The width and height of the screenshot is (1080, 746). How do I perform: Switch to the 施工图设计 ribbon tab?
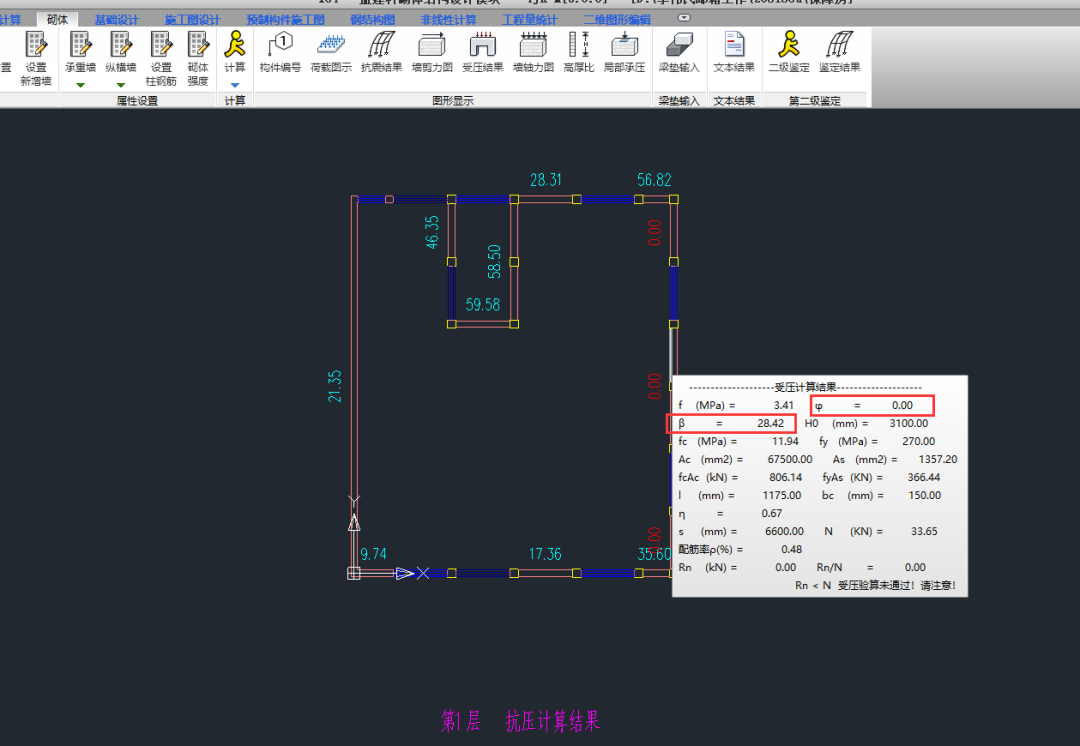click(x=192, y=20)
